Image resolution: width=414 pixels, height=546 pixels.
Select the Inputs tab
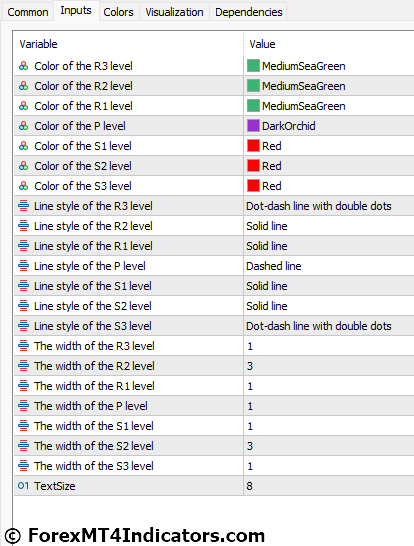[x=76, y=10]
